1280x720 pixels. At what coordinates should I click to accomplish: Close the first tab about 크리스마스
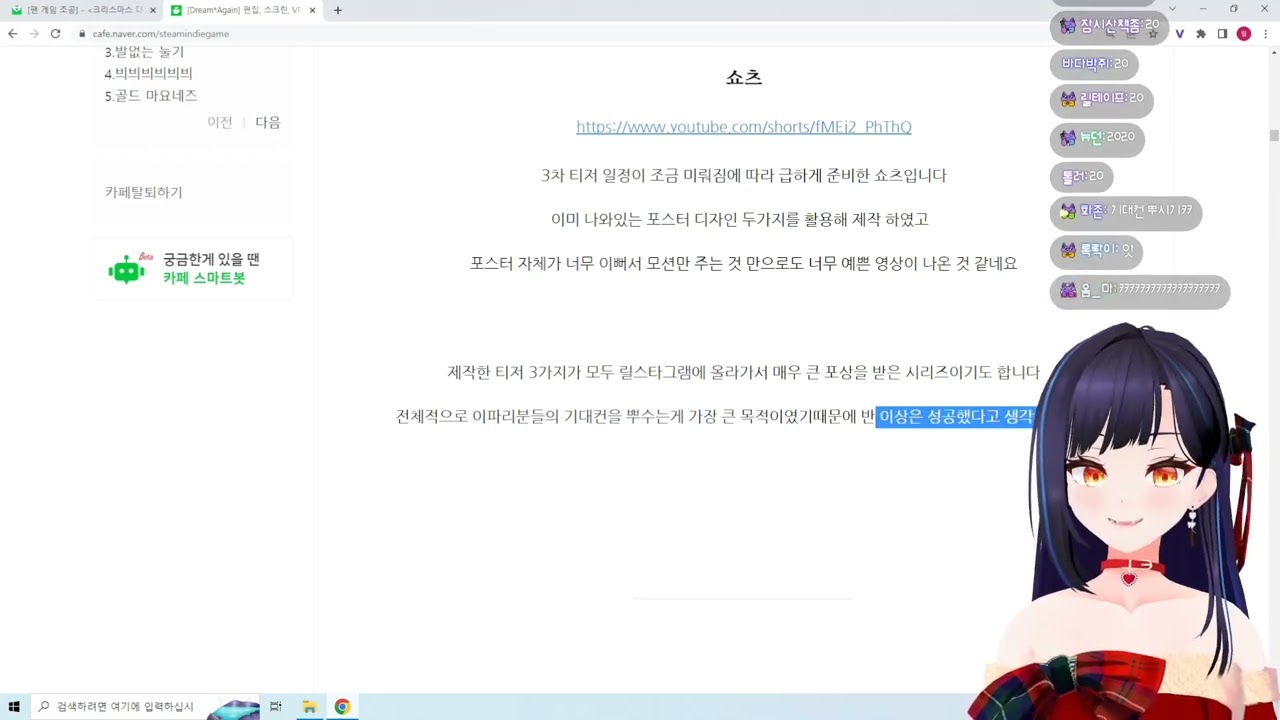click(153, 10)
